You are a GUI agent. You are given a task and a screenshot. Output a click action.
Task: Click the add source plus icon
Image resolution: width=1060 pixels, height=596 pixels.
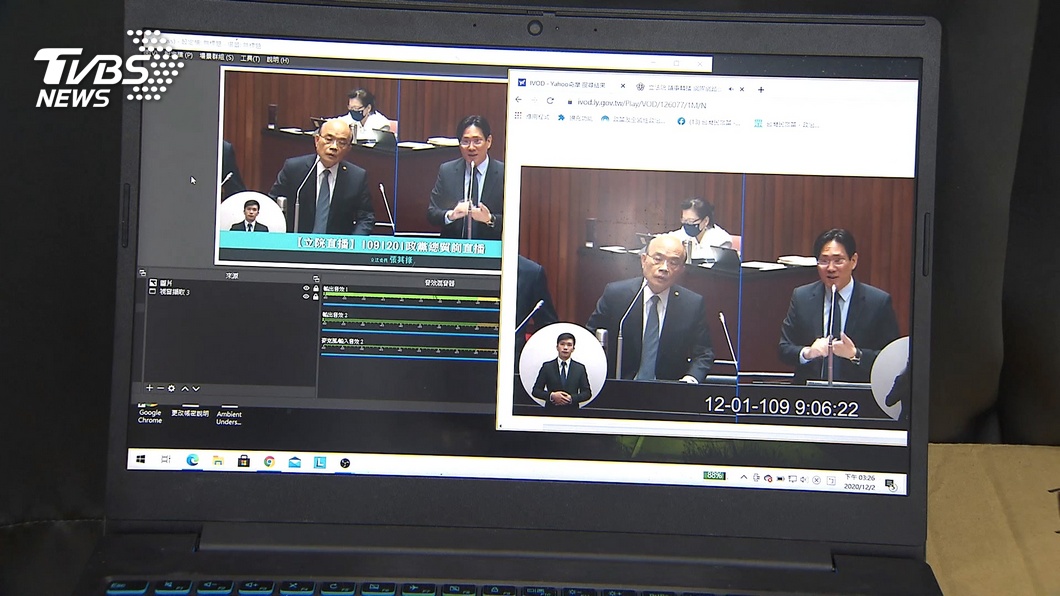[x=149, y=388]
